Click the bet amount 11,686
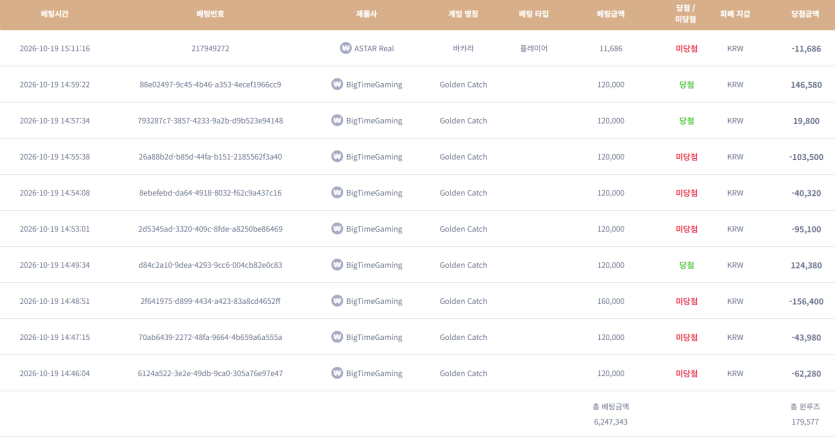The height and width of the screenshot is (437, 835). coord(611,48)
